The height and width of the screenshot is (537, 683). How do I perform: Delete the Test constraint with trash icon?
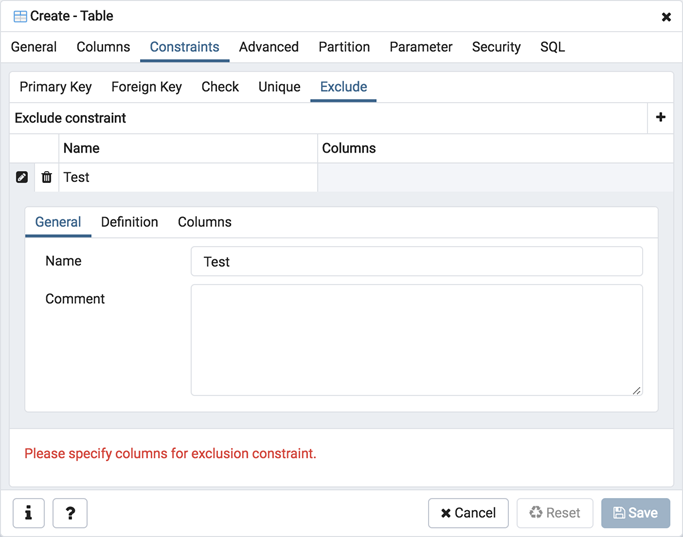[46, 177]
